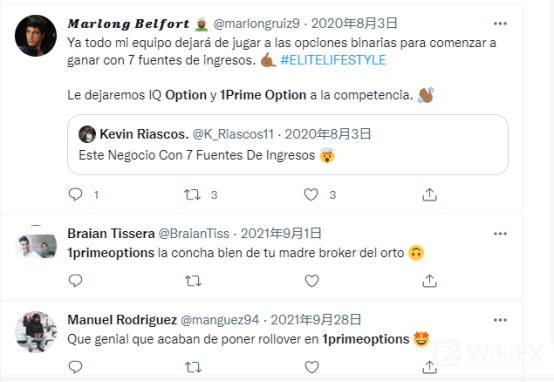Share Braian Tissera's tweet
Screen dimensions: 554x382
tap(430, 281)
